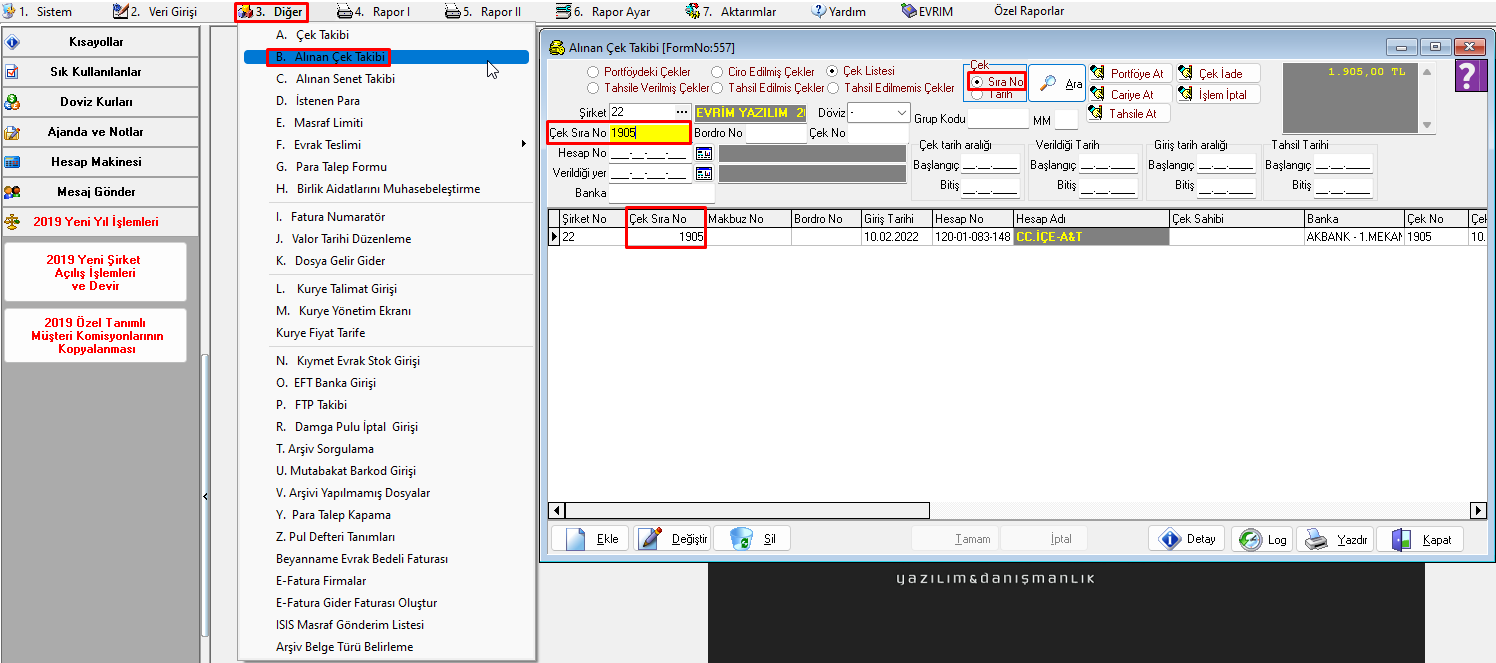
Task: Select Ciro Edilmiş Çekler radio option
Action: (718, 72)
